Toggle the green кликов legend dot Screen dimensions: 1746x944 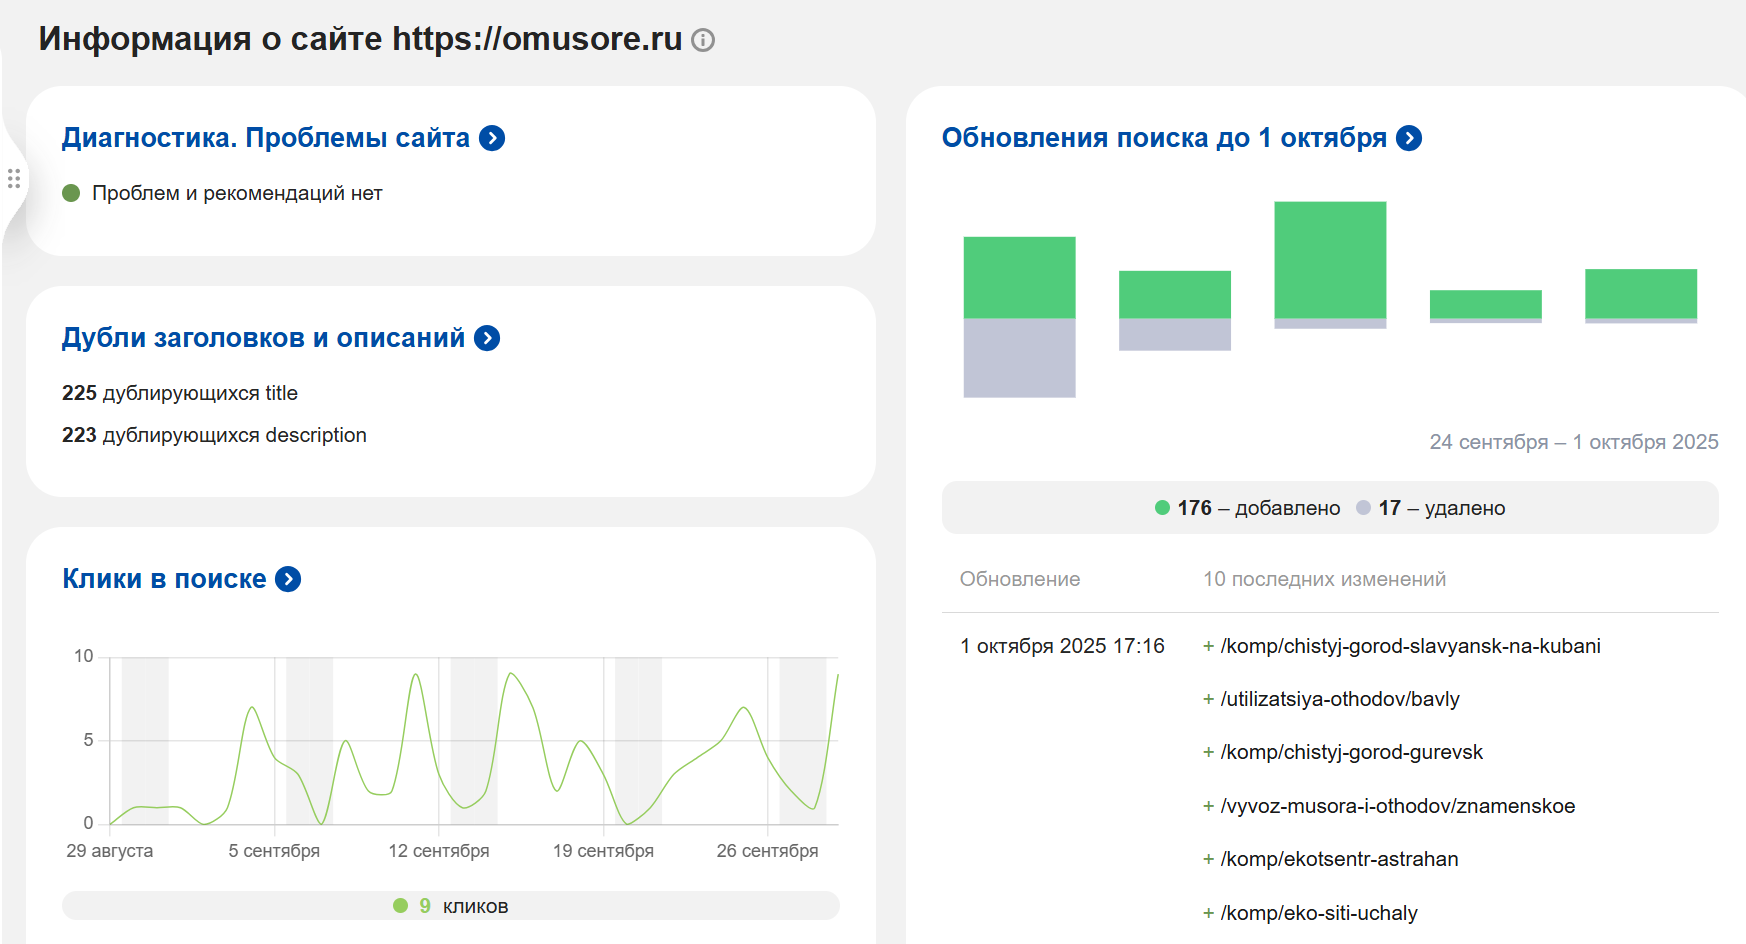click(x=400, y=906)
